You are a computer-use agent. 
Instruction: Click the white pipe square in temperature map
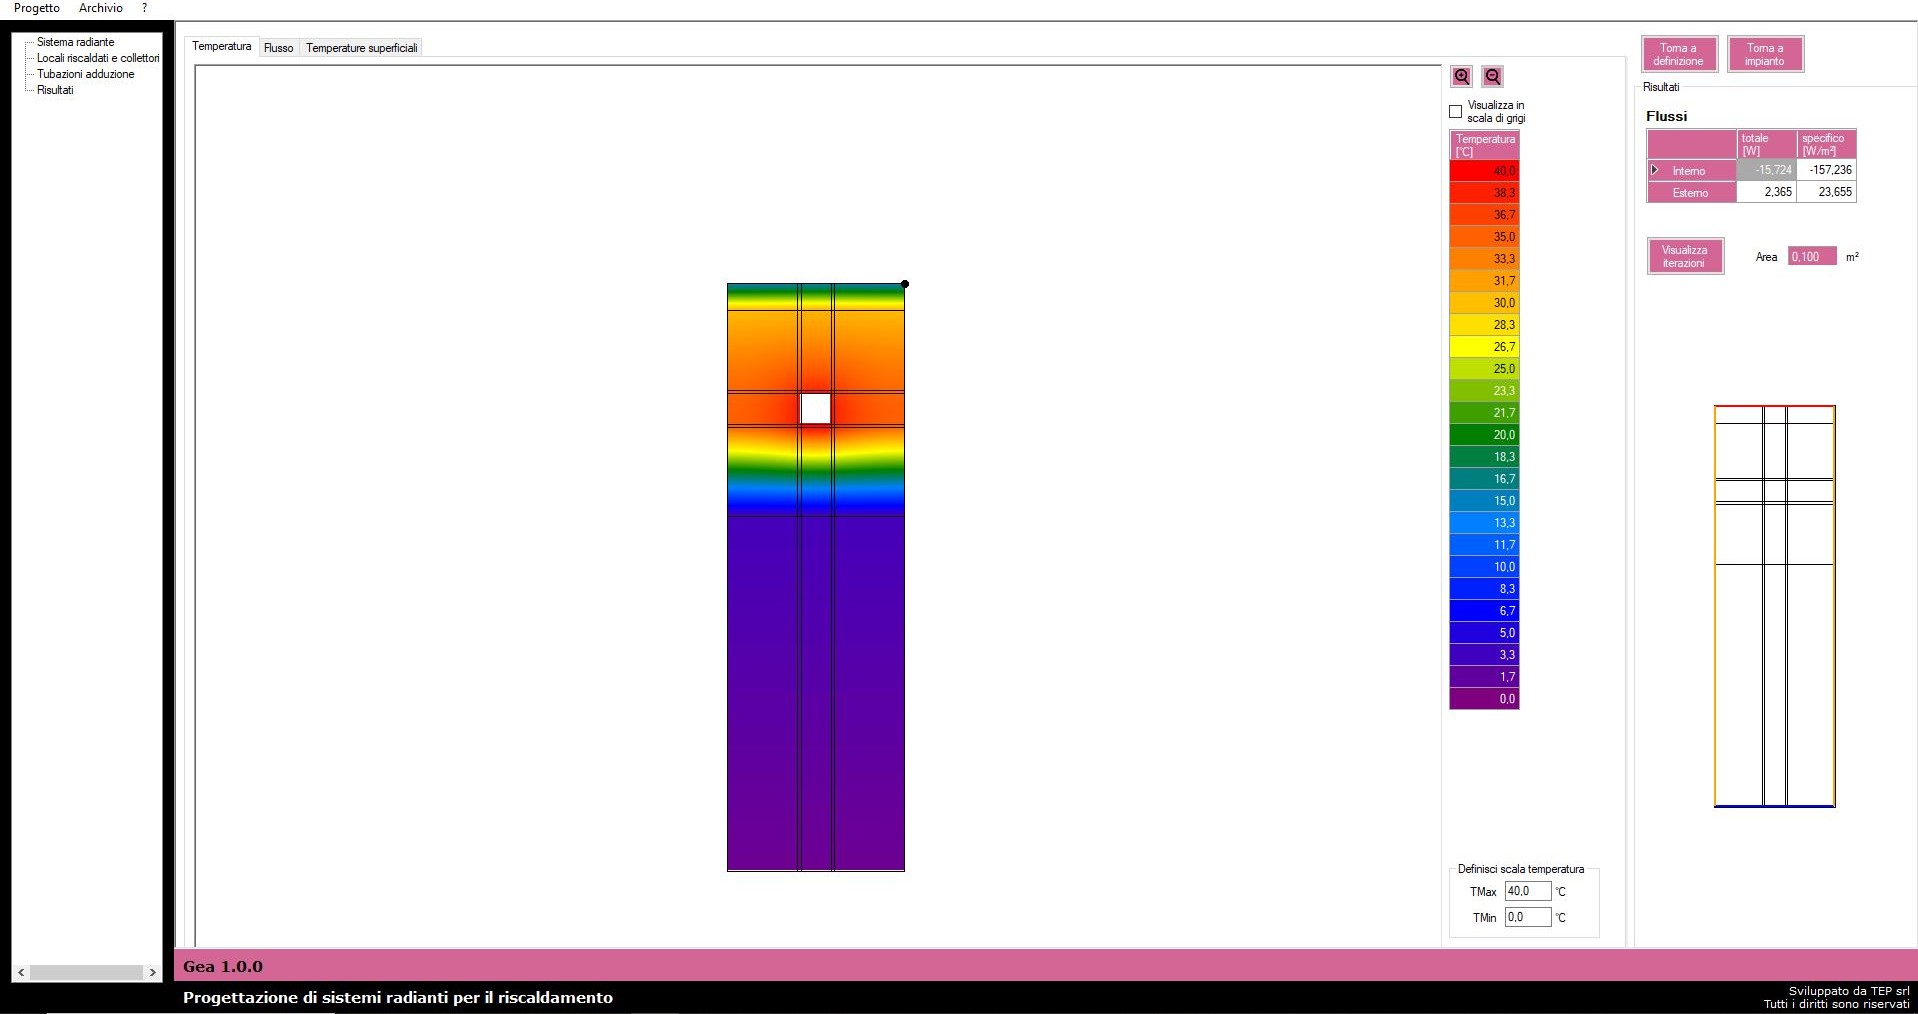pos(816,408)
